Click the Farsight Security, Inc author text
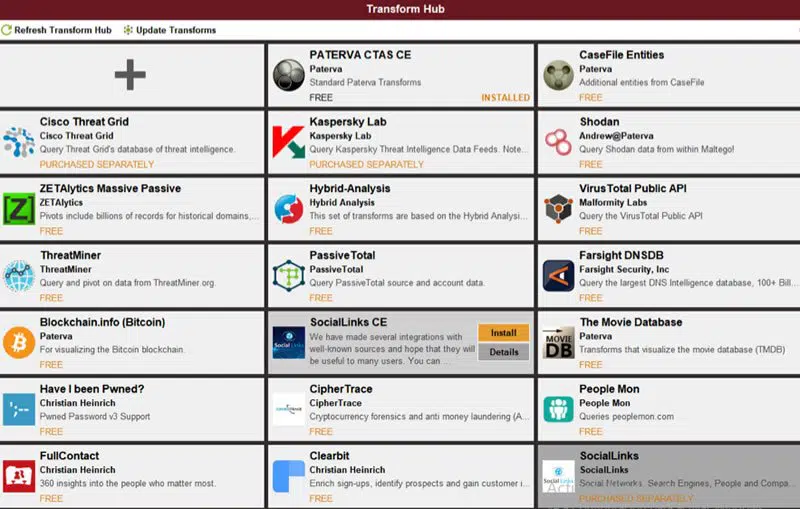 [624, 269]
